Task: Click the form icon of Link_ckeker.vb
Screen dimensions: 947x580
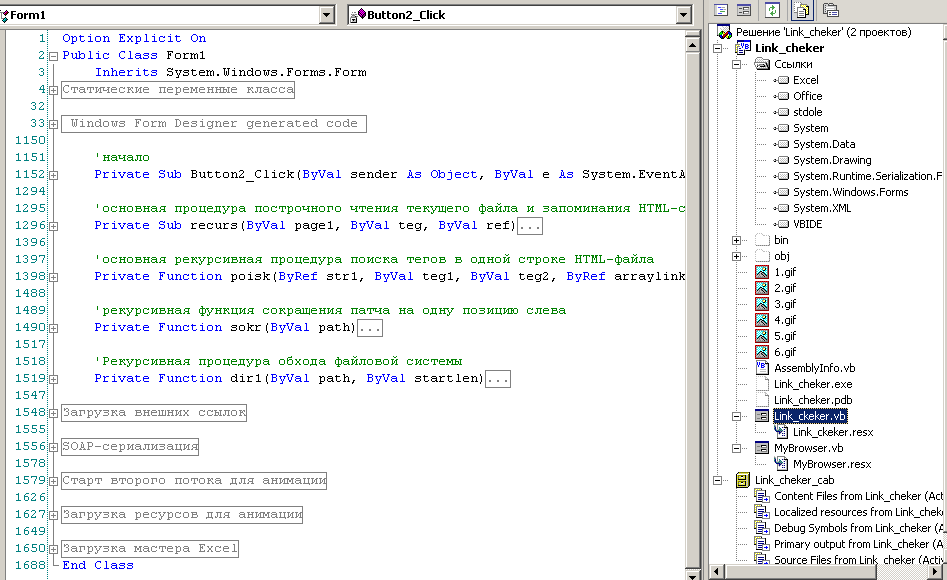Action: pyautogui.click(x=762, y=416)
